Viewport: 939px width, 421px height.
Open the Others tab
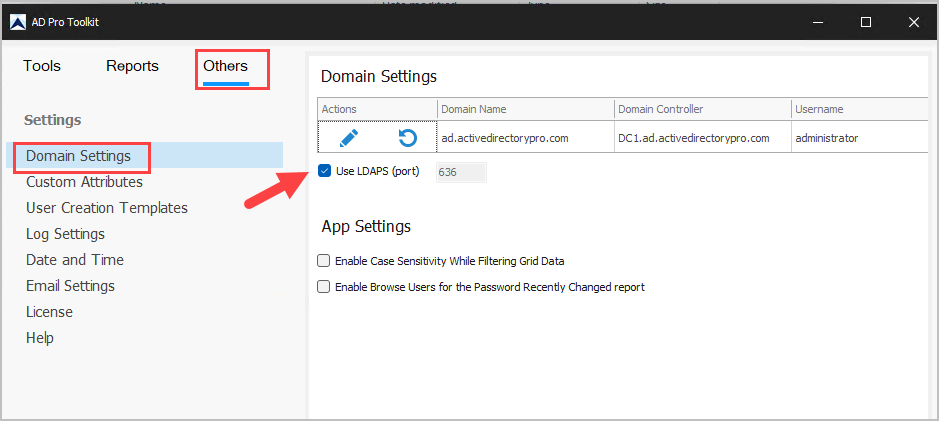[x=225, y=66]
